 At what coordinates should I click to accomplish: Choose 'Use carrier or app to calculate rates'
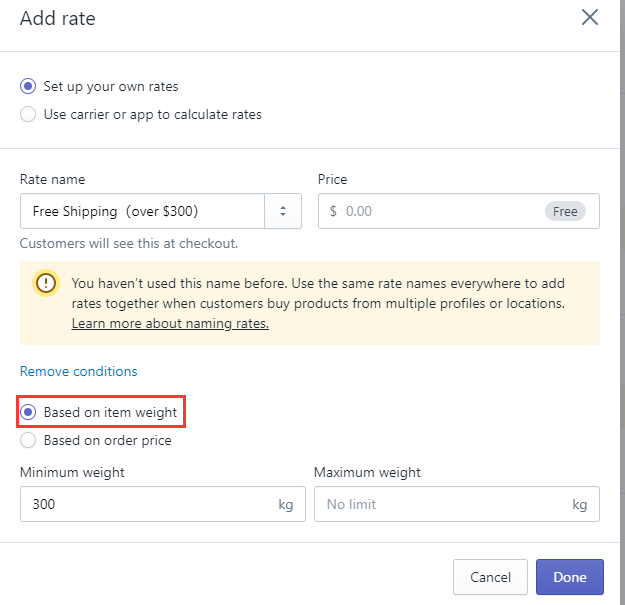pos(28,115)
